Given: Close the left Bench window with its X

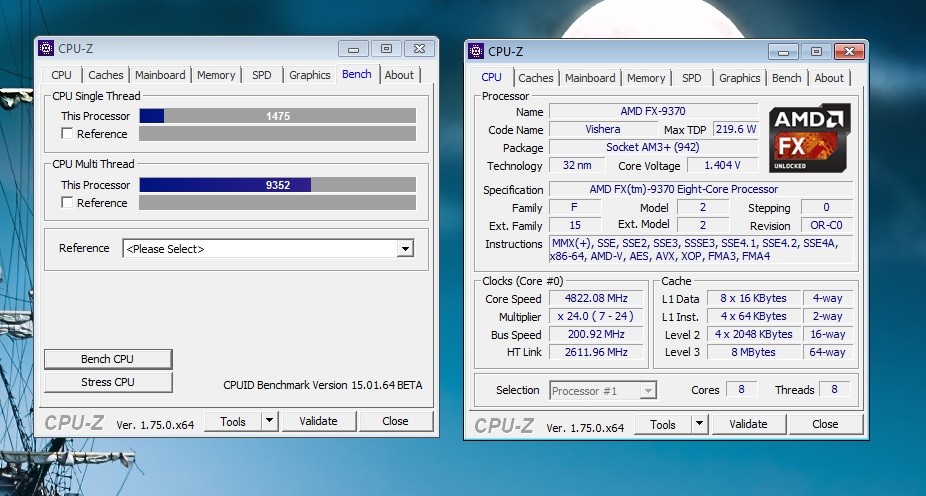Looking at the screenshot, I should pos(419,49).
